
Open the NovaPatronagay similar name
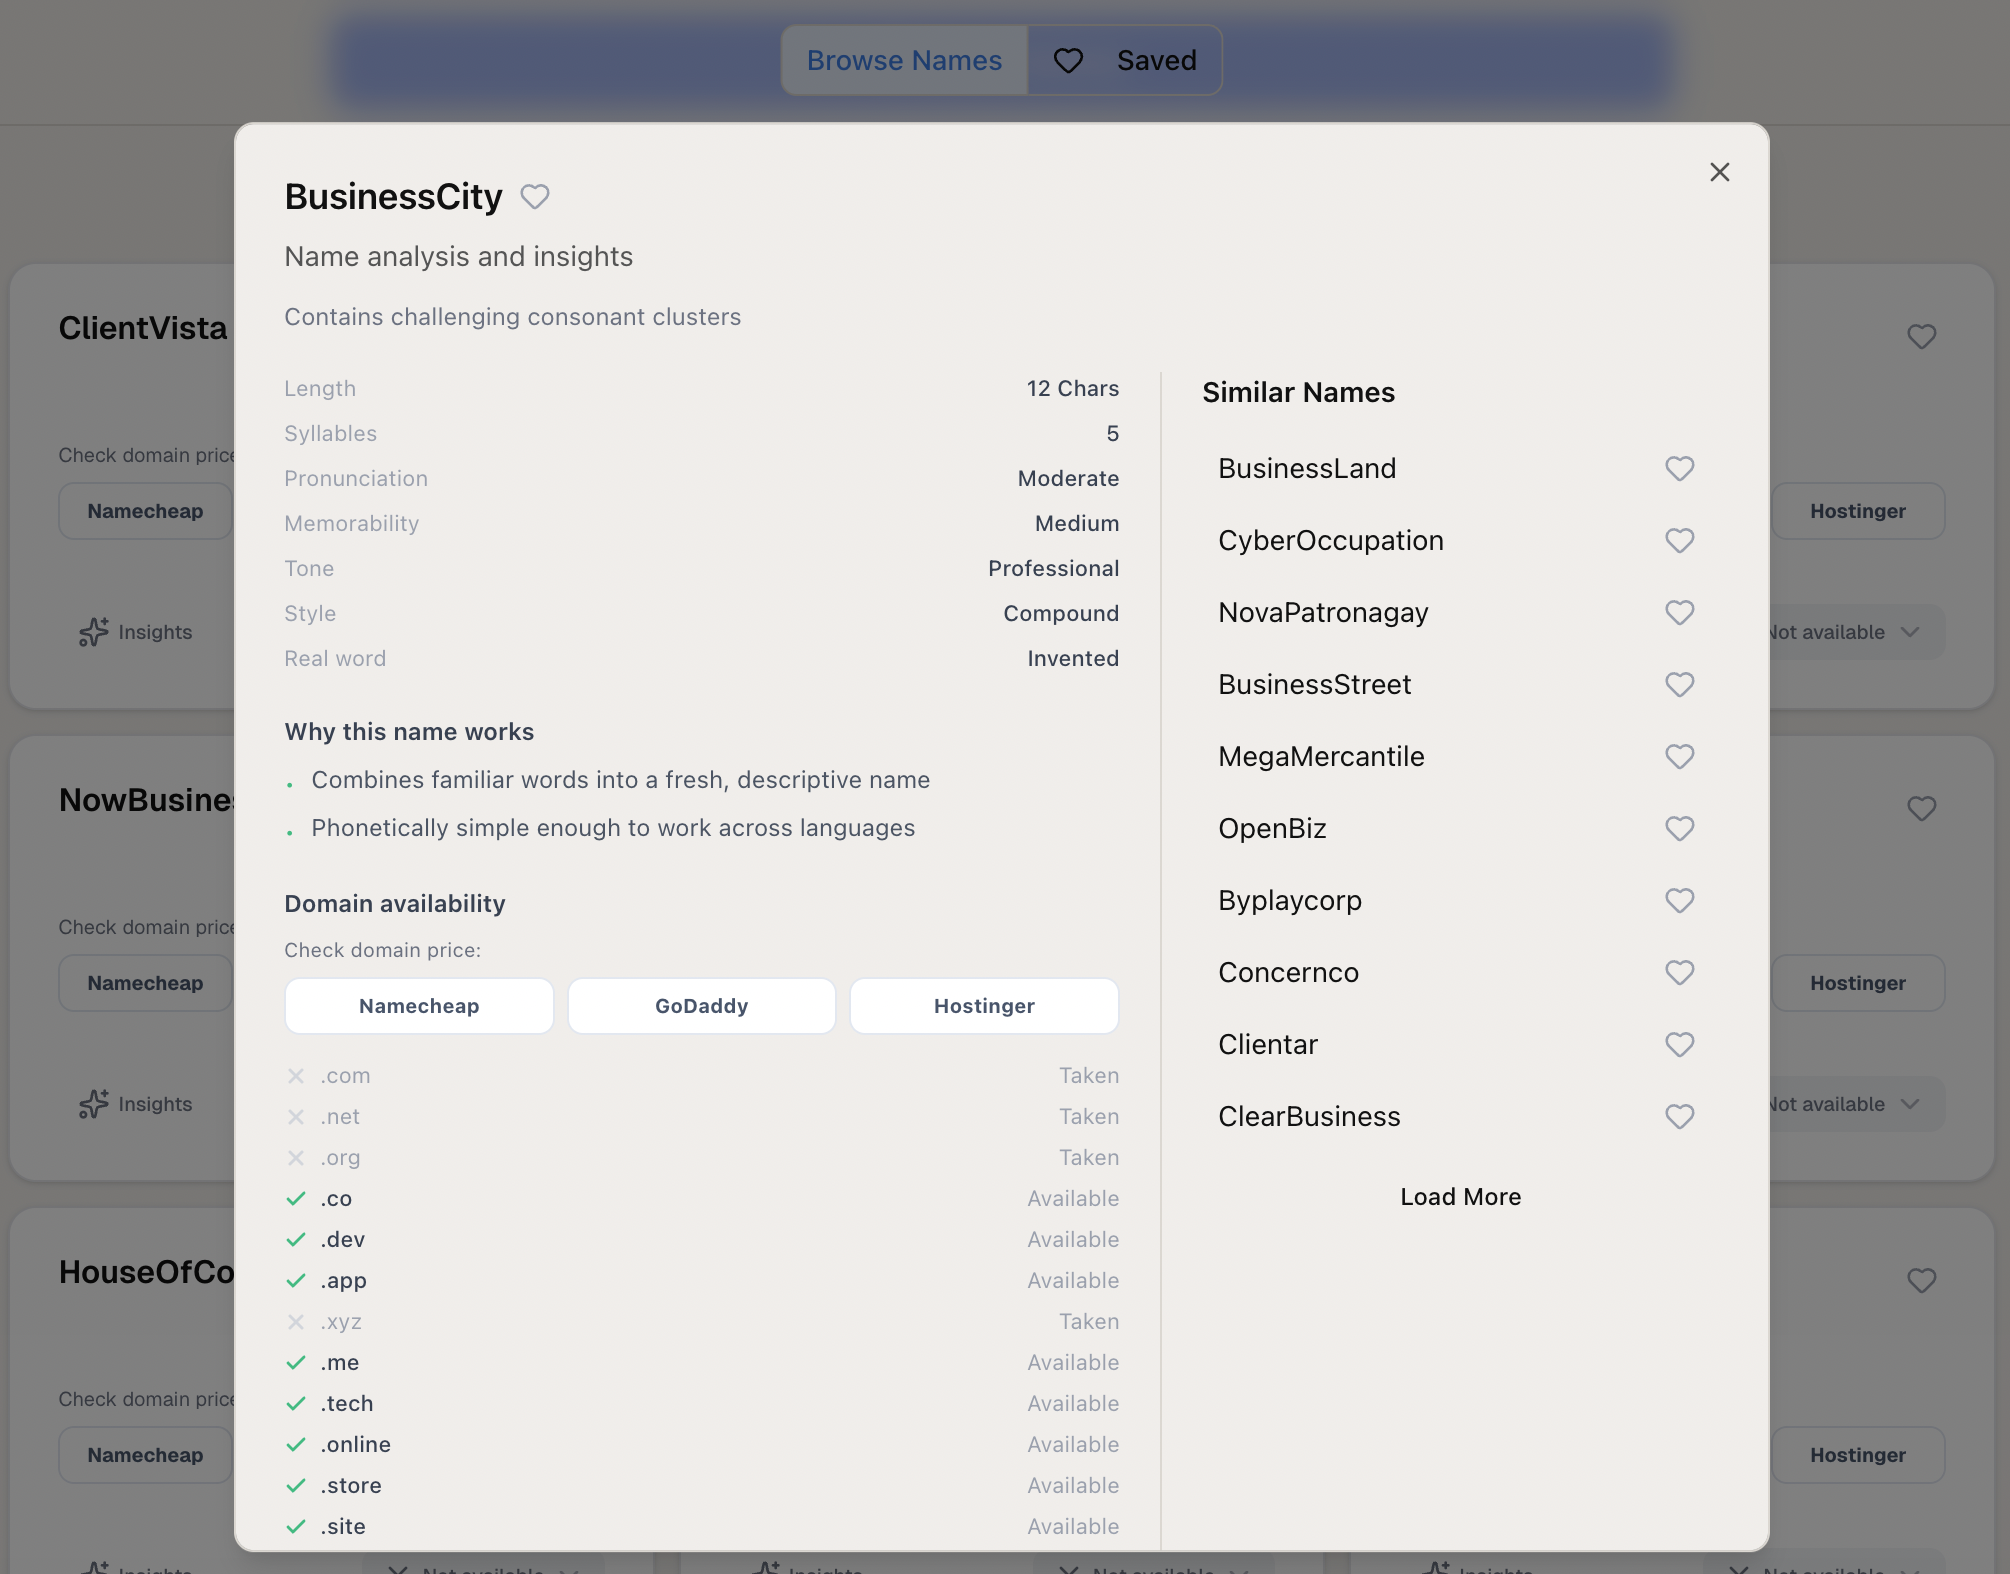pyautogui.click(x=1323, y=612)
